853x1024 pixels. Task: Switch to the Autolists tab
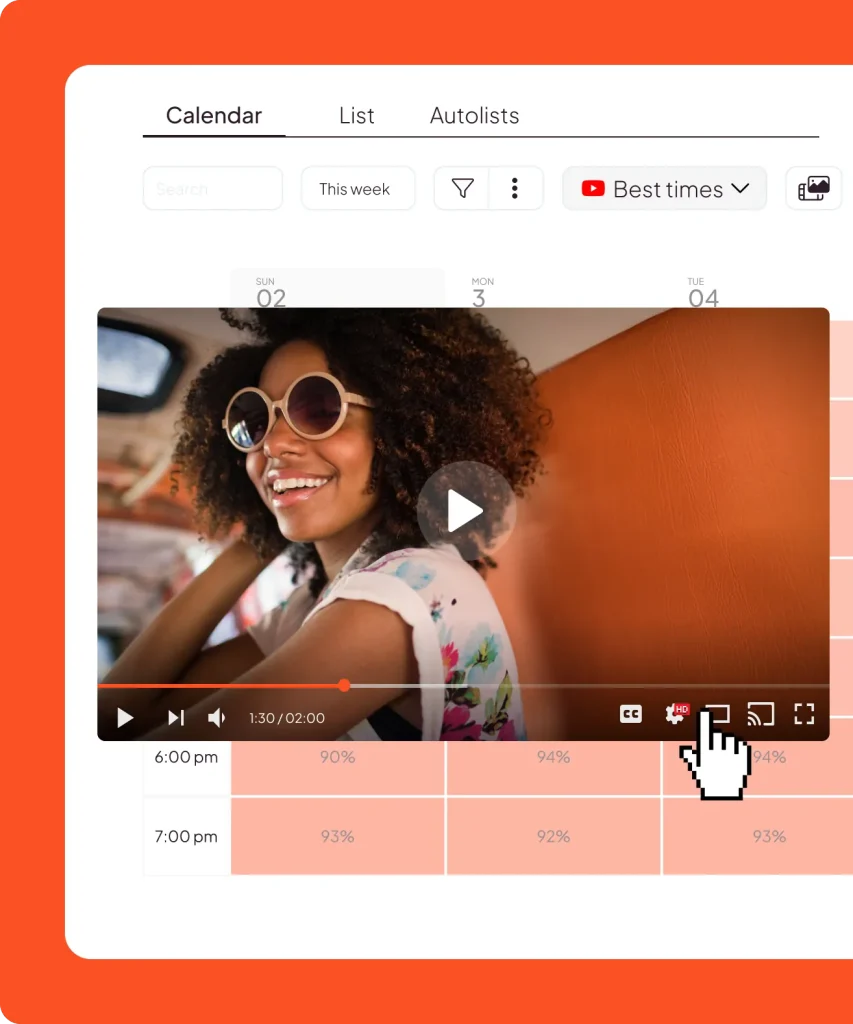point(474,116)
